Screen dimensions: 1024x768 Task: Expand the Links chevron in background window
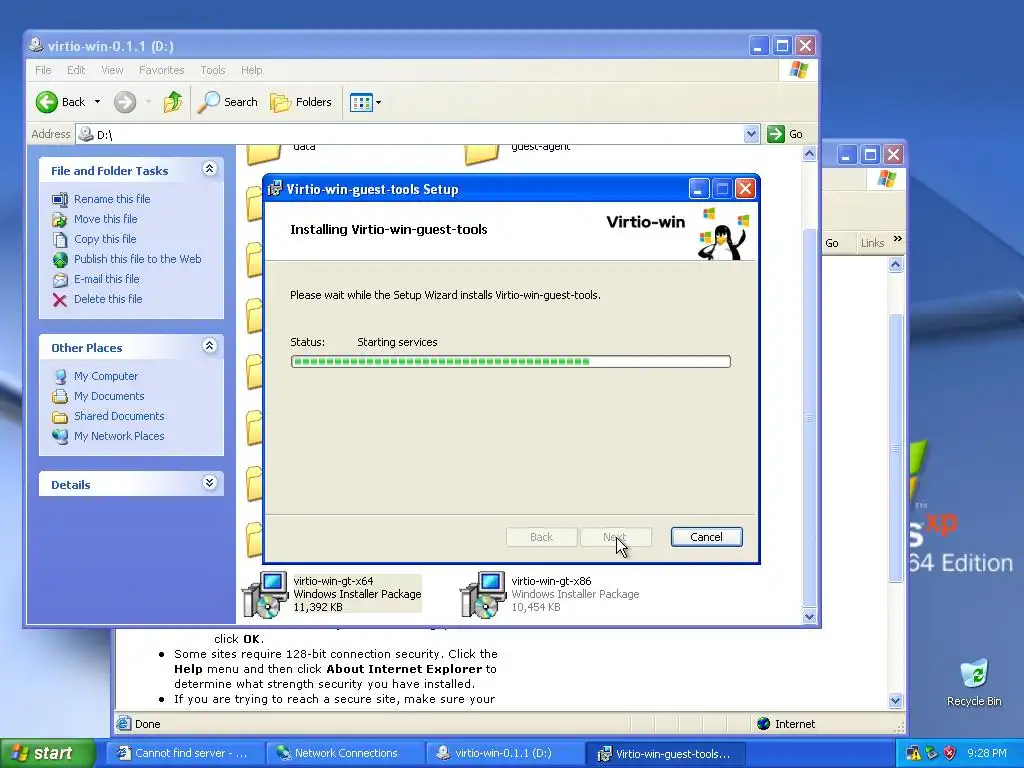click(898, 239)
